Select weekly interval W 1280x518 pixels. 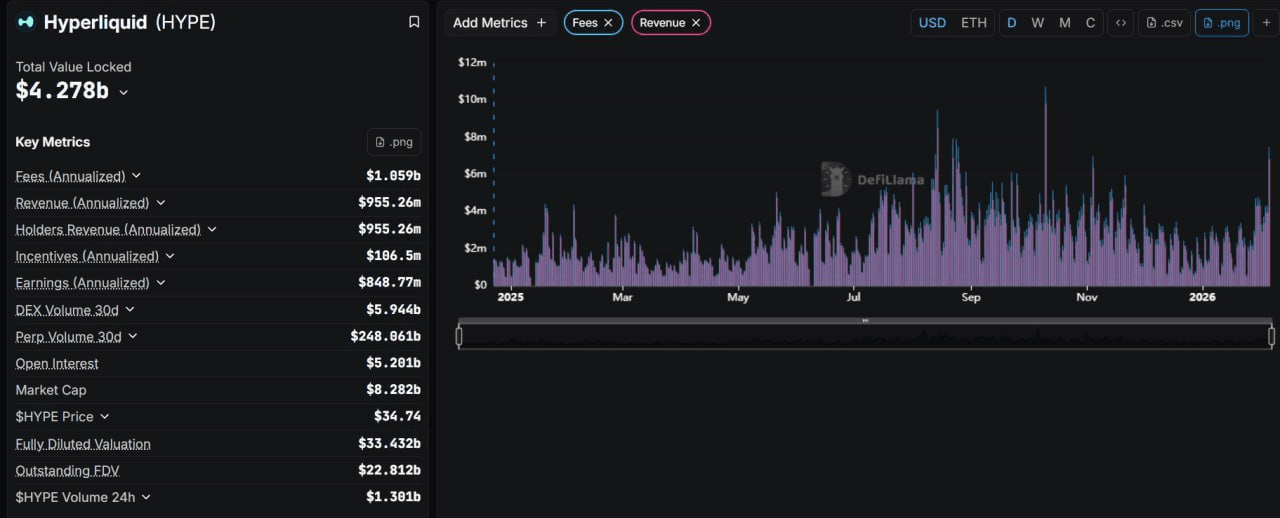tap(1038, 23)
